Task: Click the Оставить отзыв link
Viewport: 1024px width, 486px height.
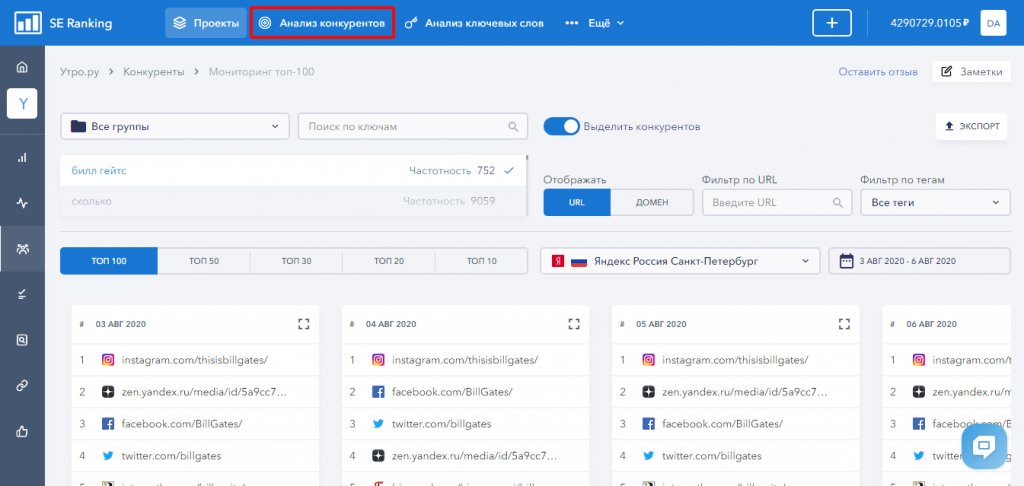Action: point(877,72)
